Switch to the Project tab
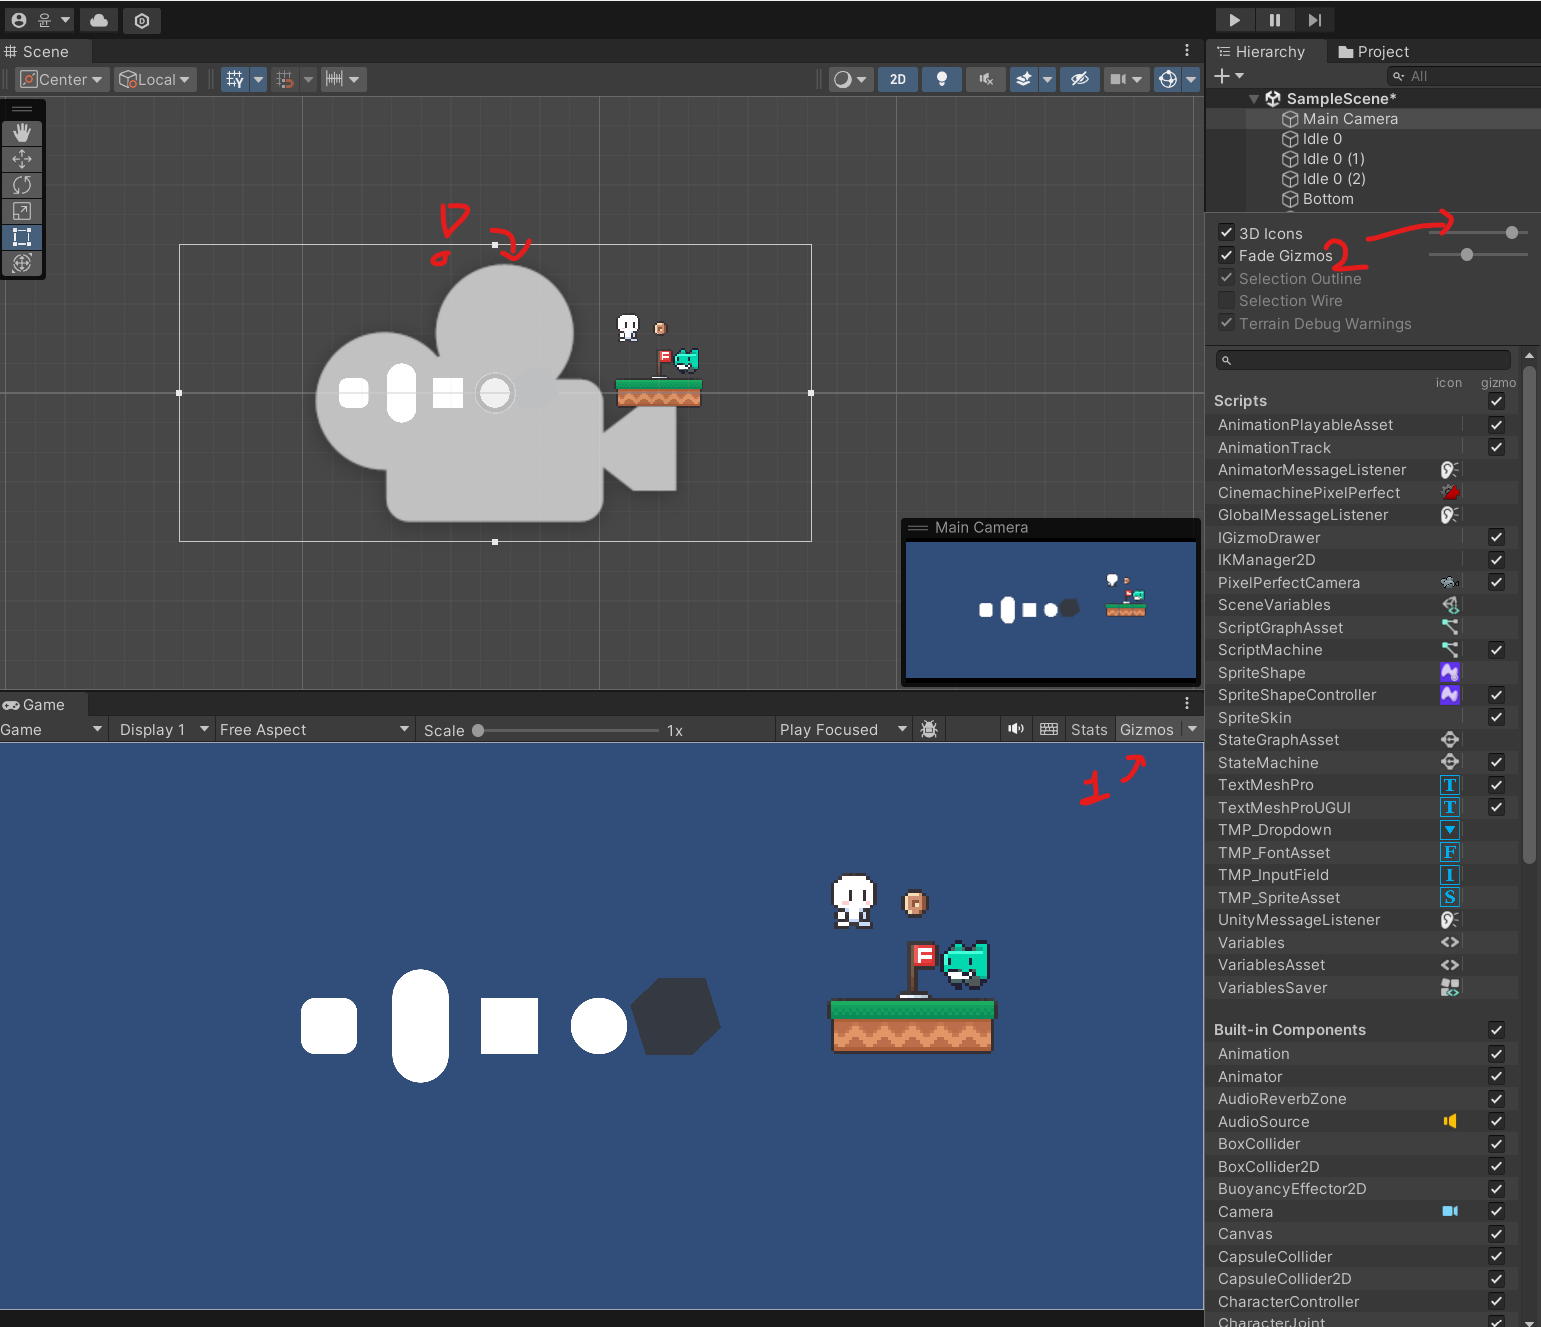1541x1327 pixels. pyautogui.click(x=1374, y=51)
